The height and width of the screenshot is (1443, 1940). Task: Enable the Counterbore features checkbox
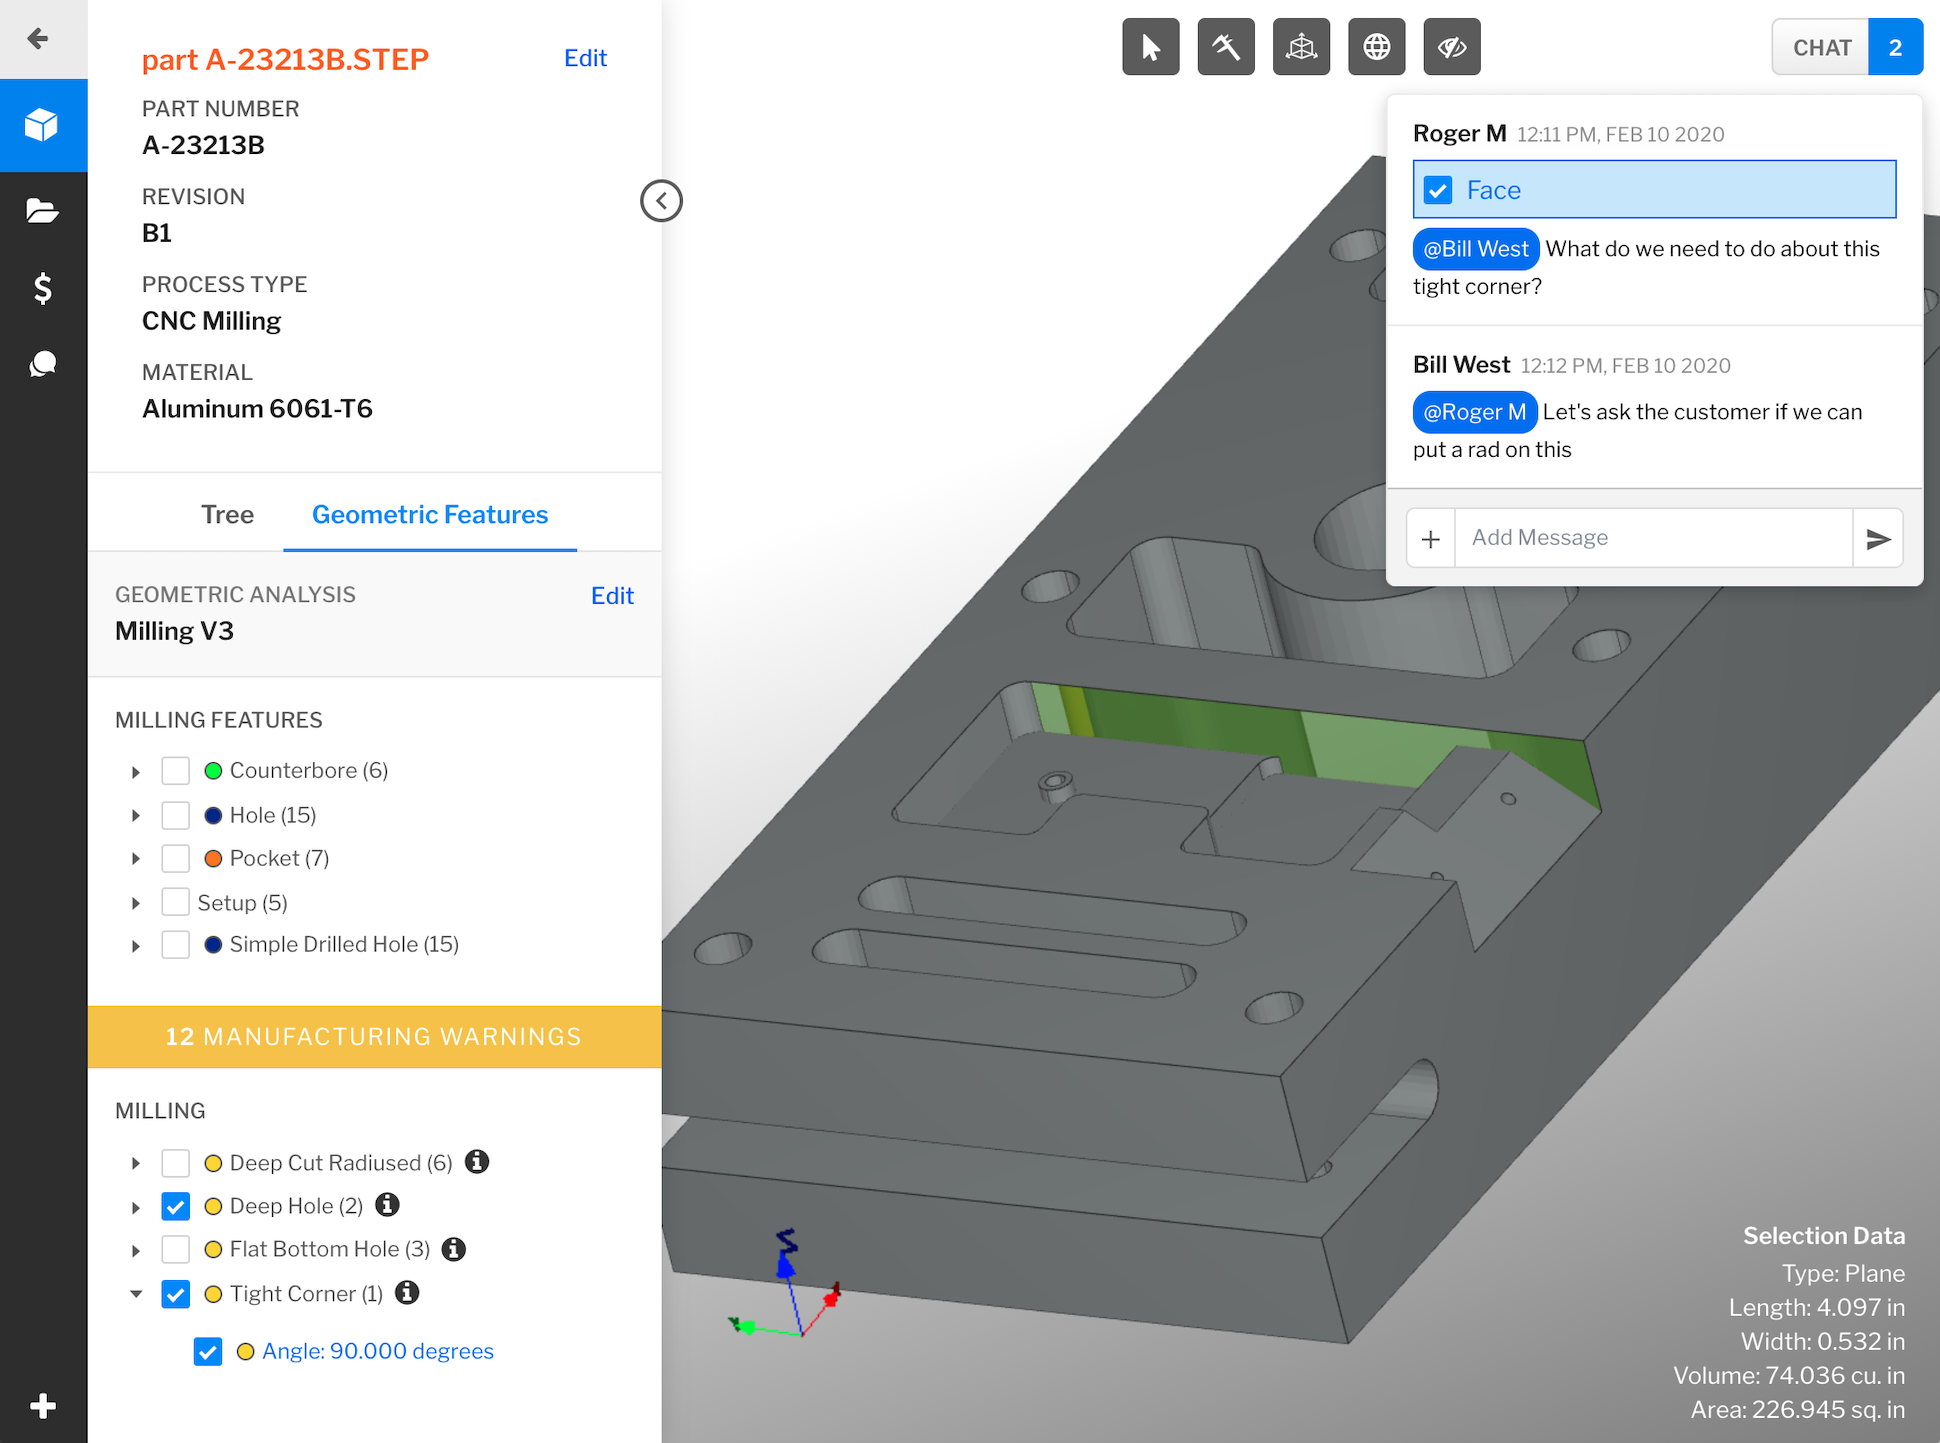(x=176, y=770)
